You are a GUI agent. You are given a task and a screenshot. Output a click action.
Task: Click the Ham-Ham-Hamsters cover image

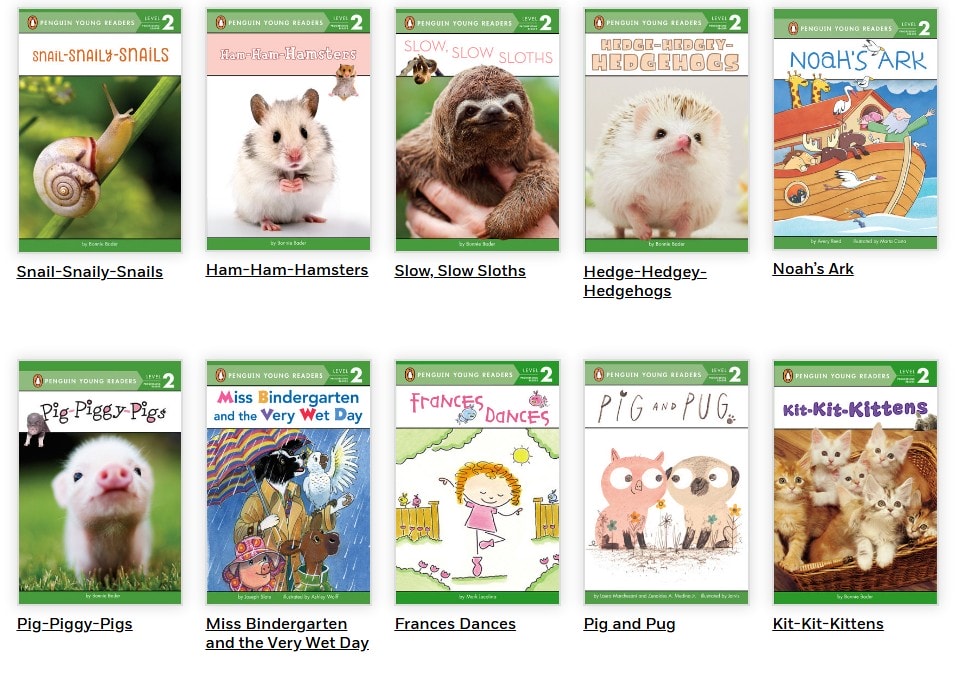[289, 129]
